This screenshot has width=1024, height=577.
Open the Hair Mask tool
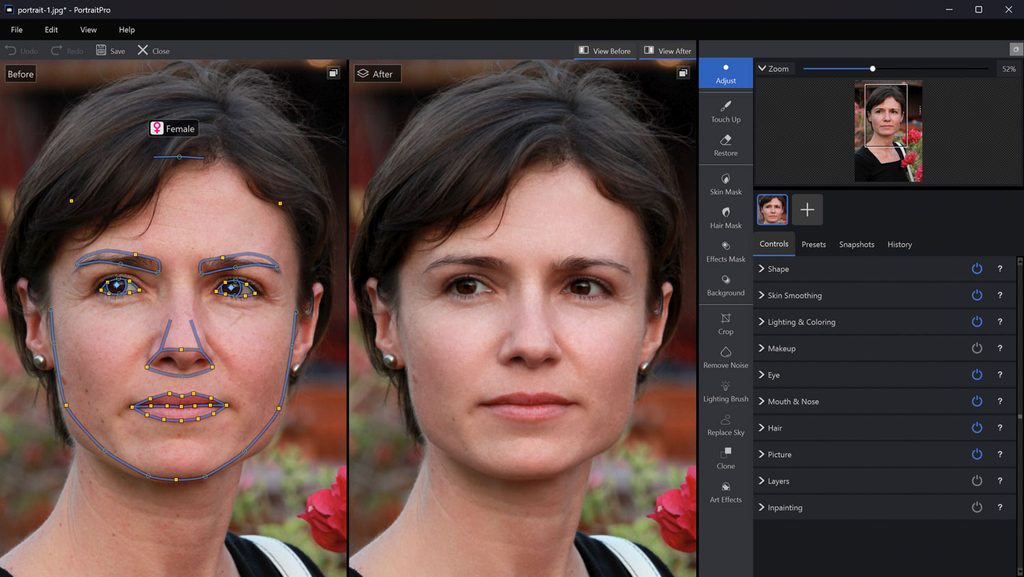coord(726,218)
